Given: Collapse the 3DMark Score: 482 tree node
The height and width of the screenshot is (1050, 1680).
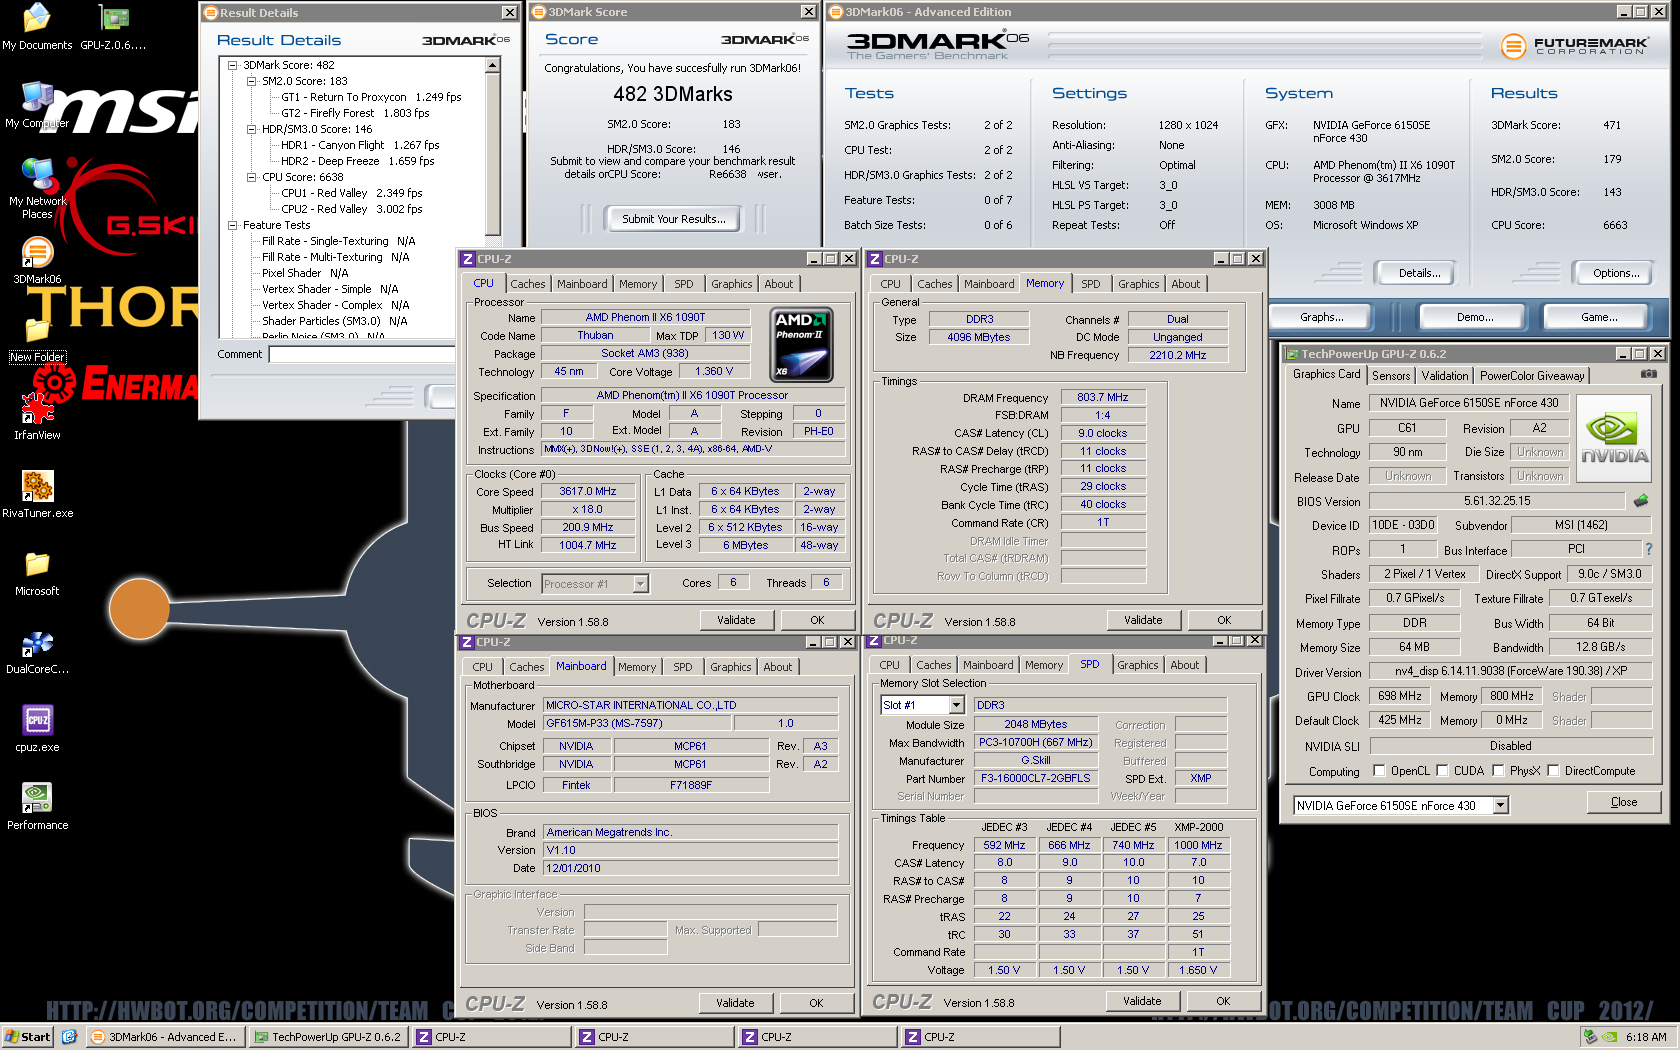Looking at the screenshot, I should (x=233, y=65).
